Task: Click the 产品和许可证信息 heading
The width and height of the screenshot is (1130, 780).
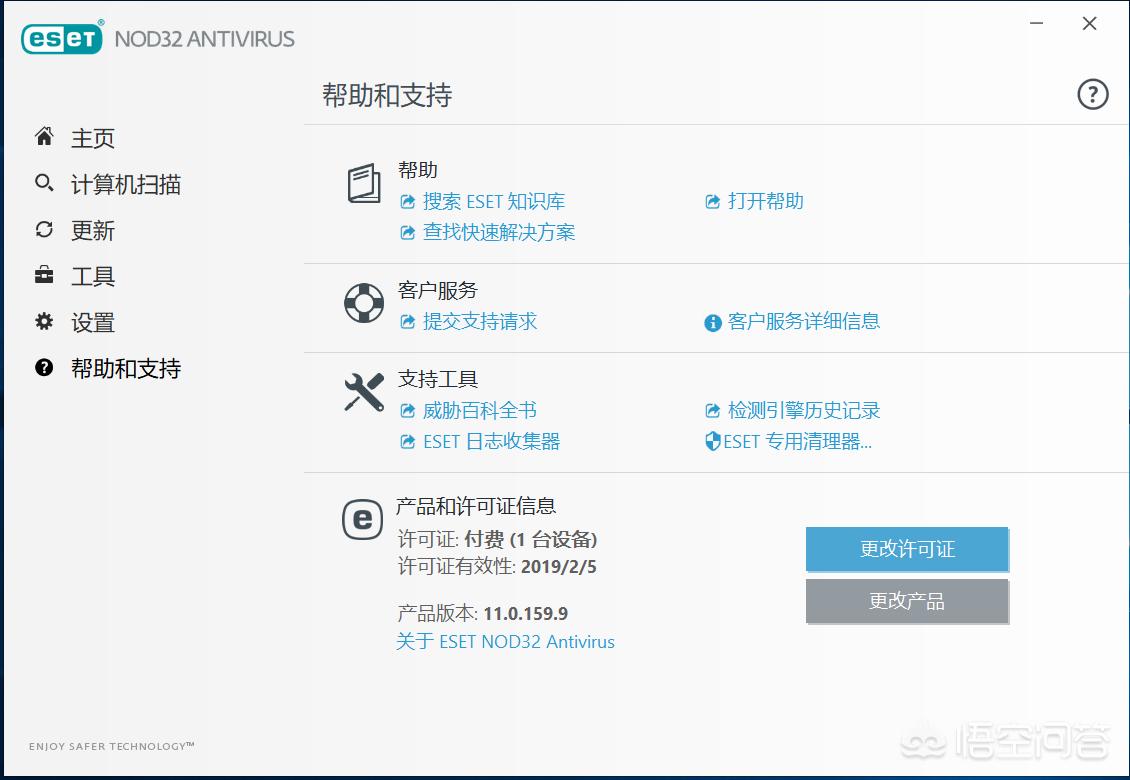Action: [x=476, y=506]
